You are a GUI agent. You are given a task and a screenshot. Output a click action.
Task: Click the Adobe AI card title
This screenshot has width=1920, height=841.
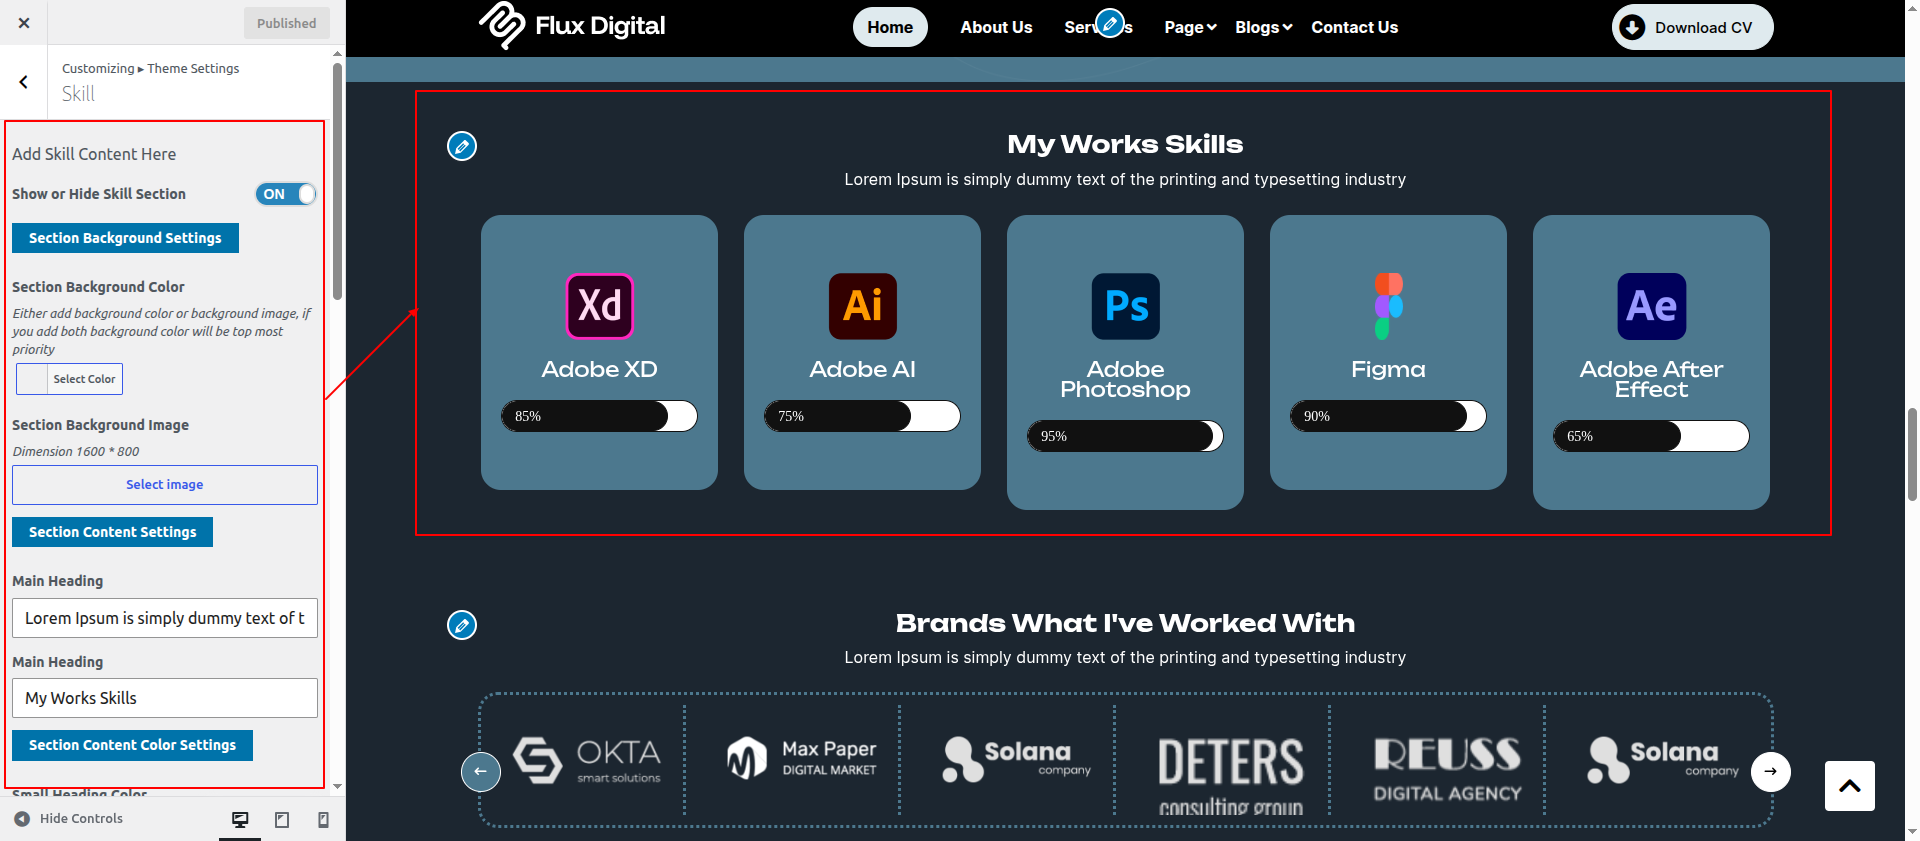pos(862,369)
